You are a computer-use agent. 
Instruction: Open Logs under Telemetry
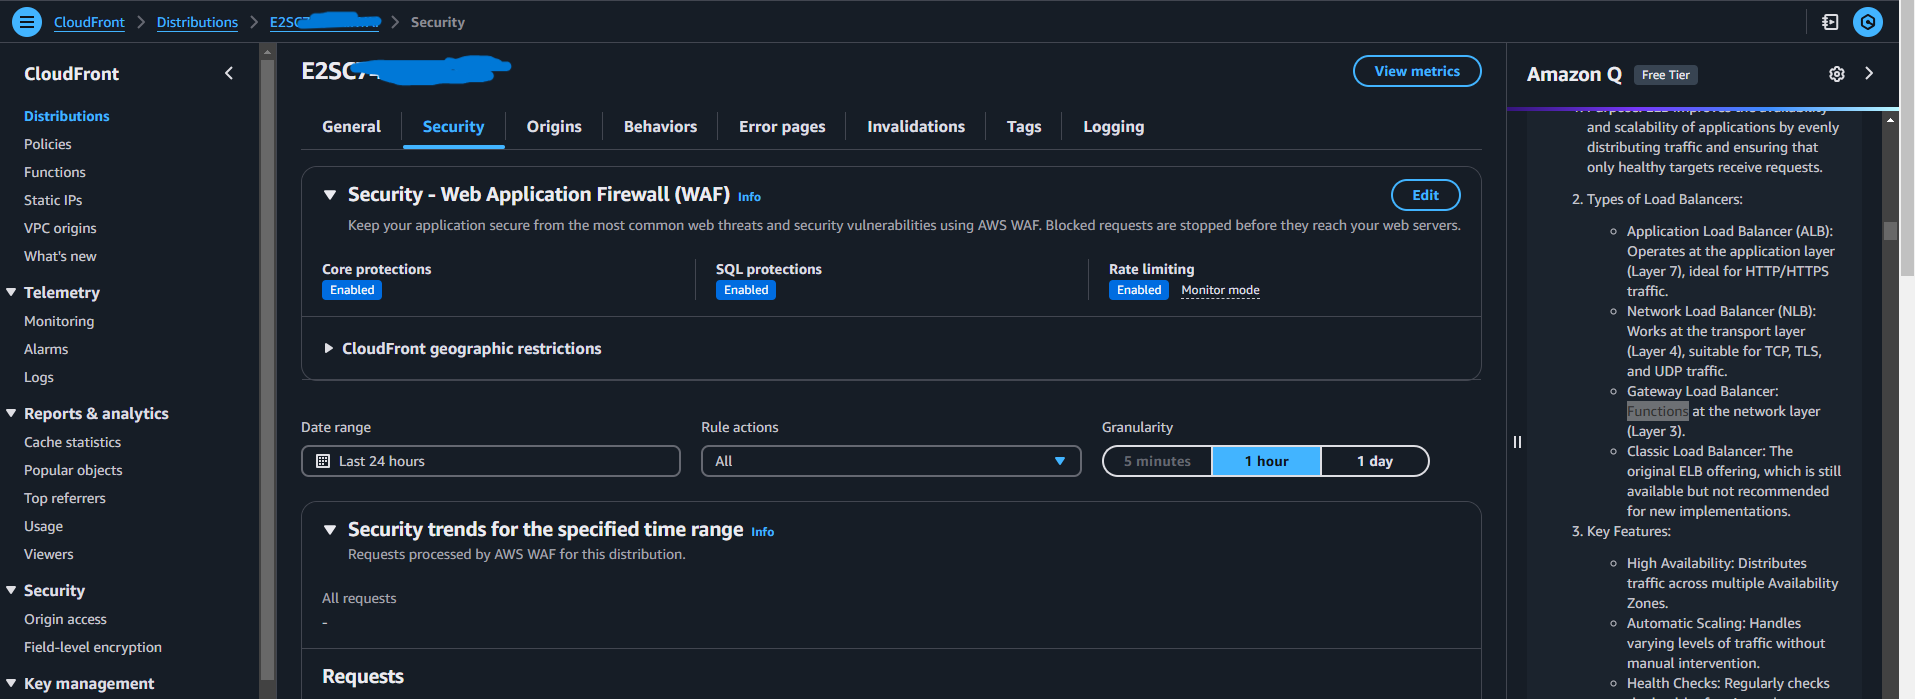(39, 377)
